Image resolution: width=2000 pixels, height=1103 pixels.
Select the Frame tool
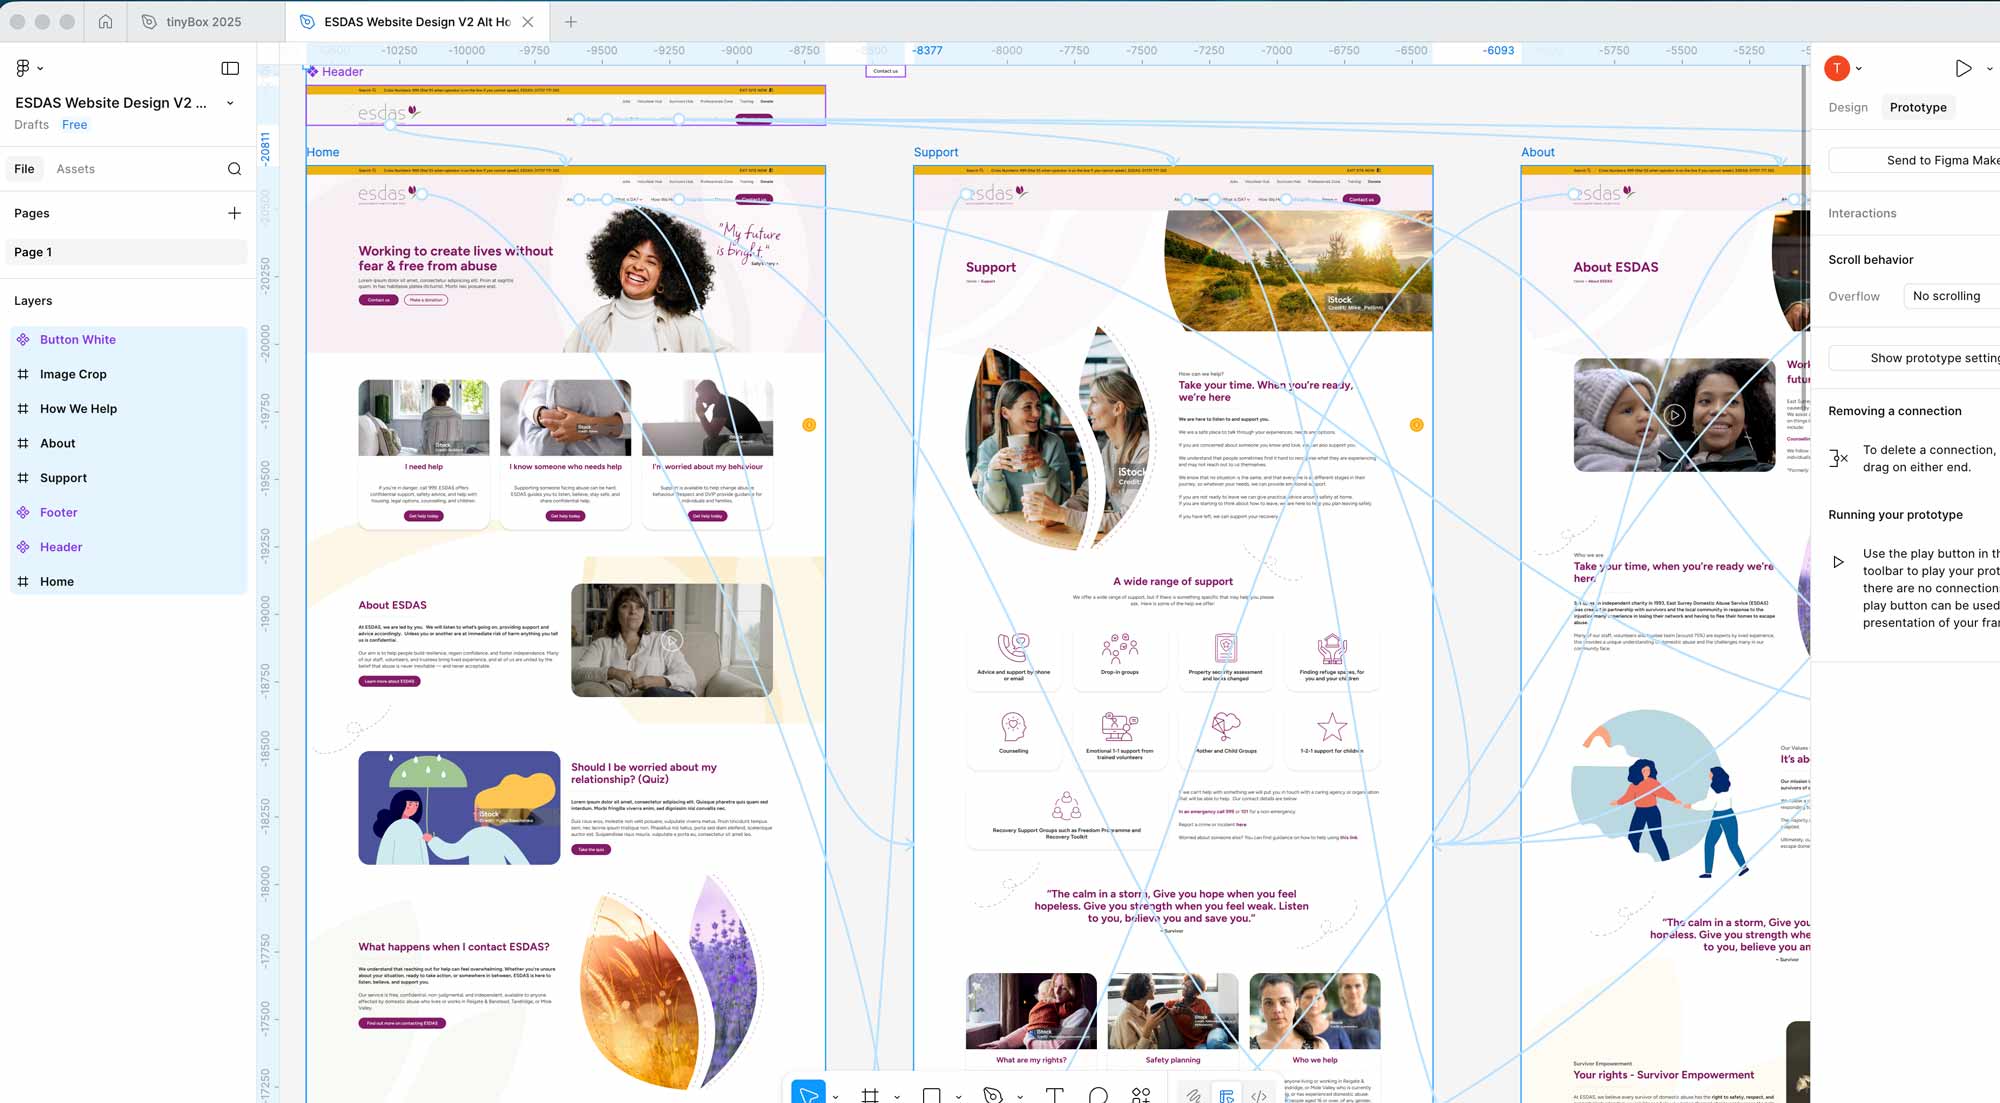tap(870, 1095)
